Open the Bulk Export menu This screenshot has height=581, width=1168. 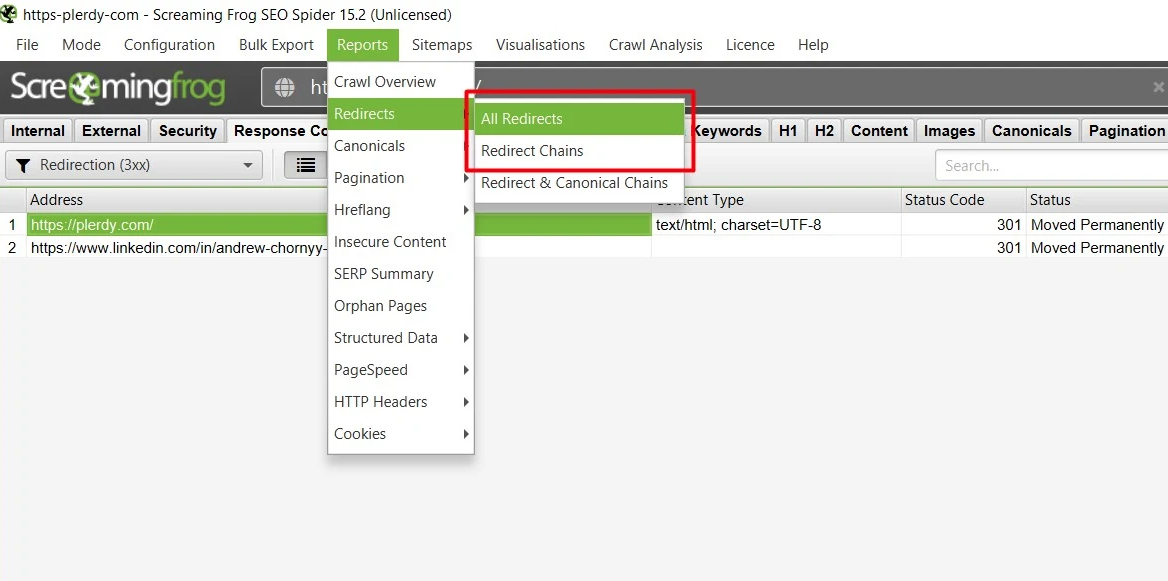tap(276, 45)
